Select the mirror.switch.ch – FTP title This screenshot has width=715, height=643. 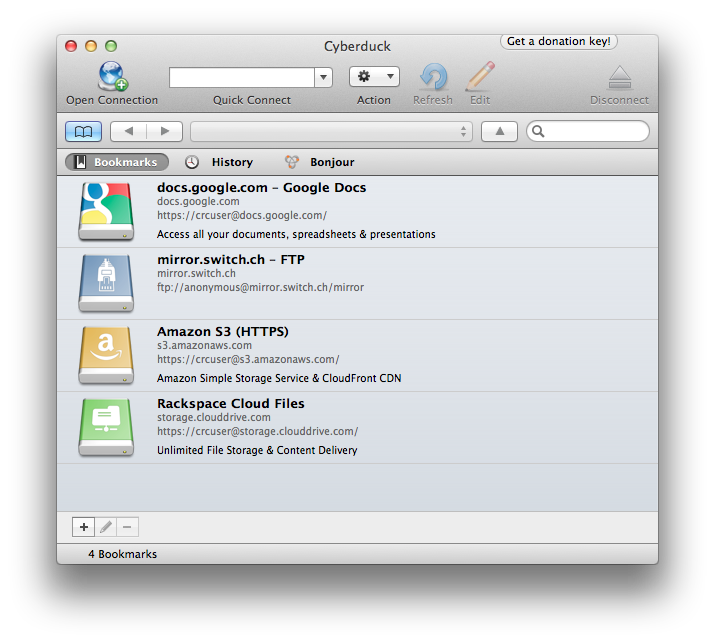(231, 259)
